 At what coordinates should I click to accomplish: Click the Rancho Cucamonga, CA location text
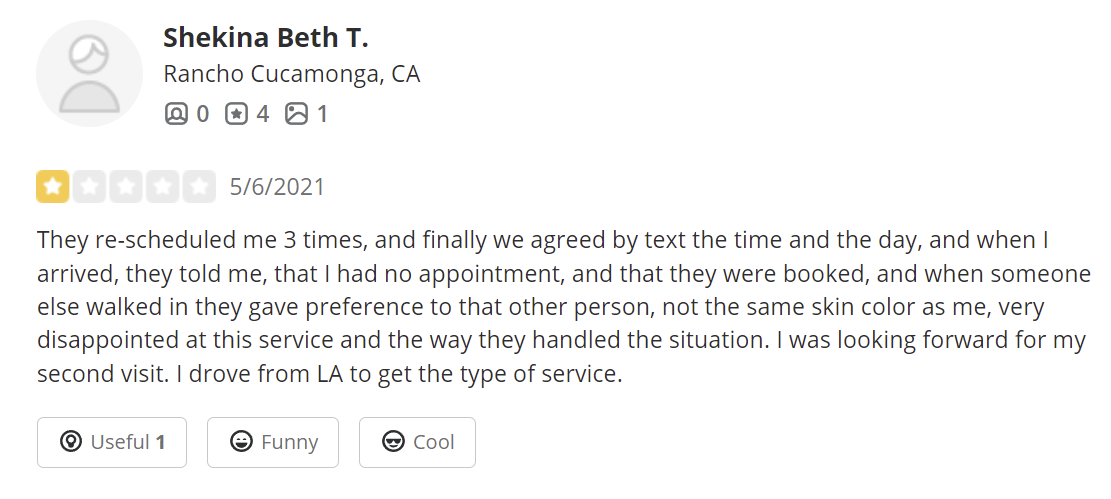coord(291,74)
